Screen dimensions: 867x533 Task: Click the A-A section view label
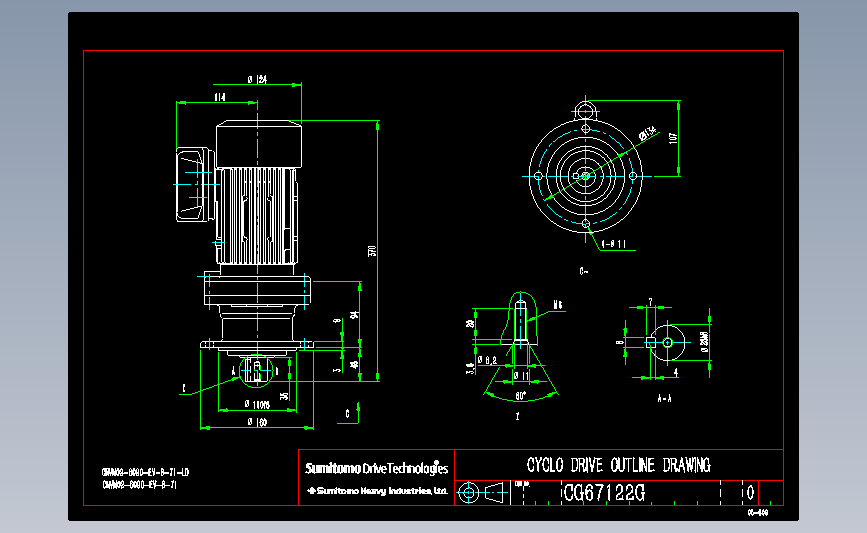point(665,398)
